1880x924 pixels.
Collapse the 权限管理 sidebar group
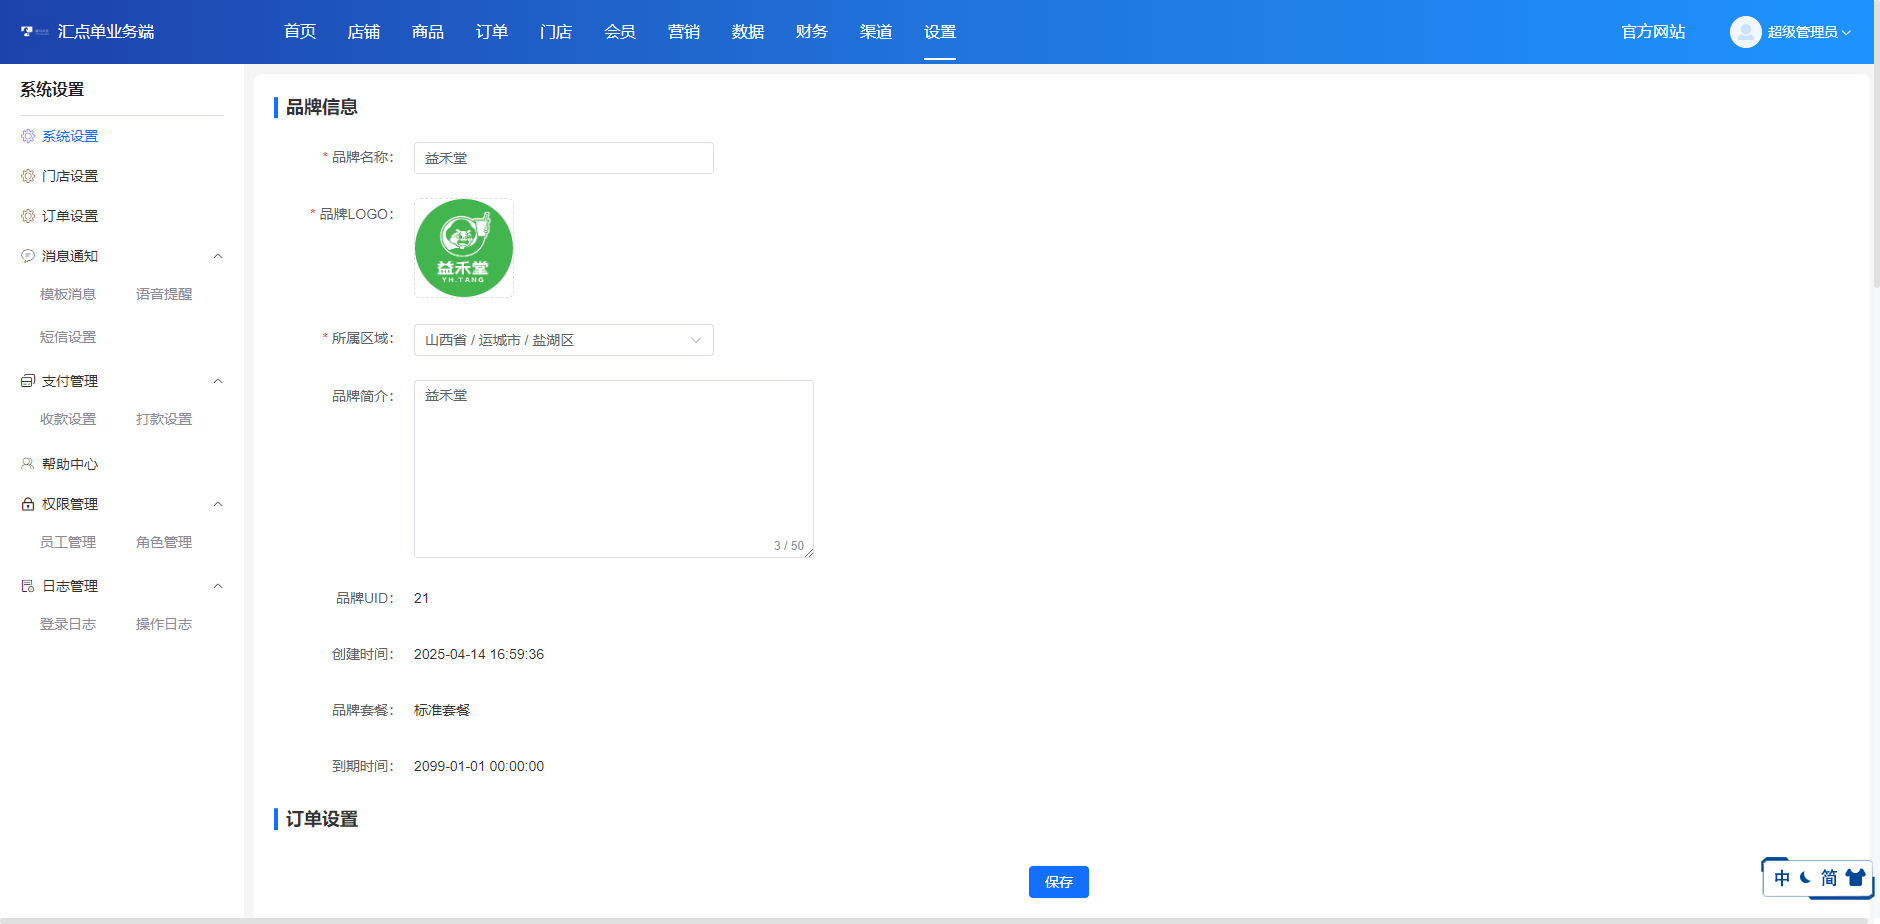(x=218, y=504)
